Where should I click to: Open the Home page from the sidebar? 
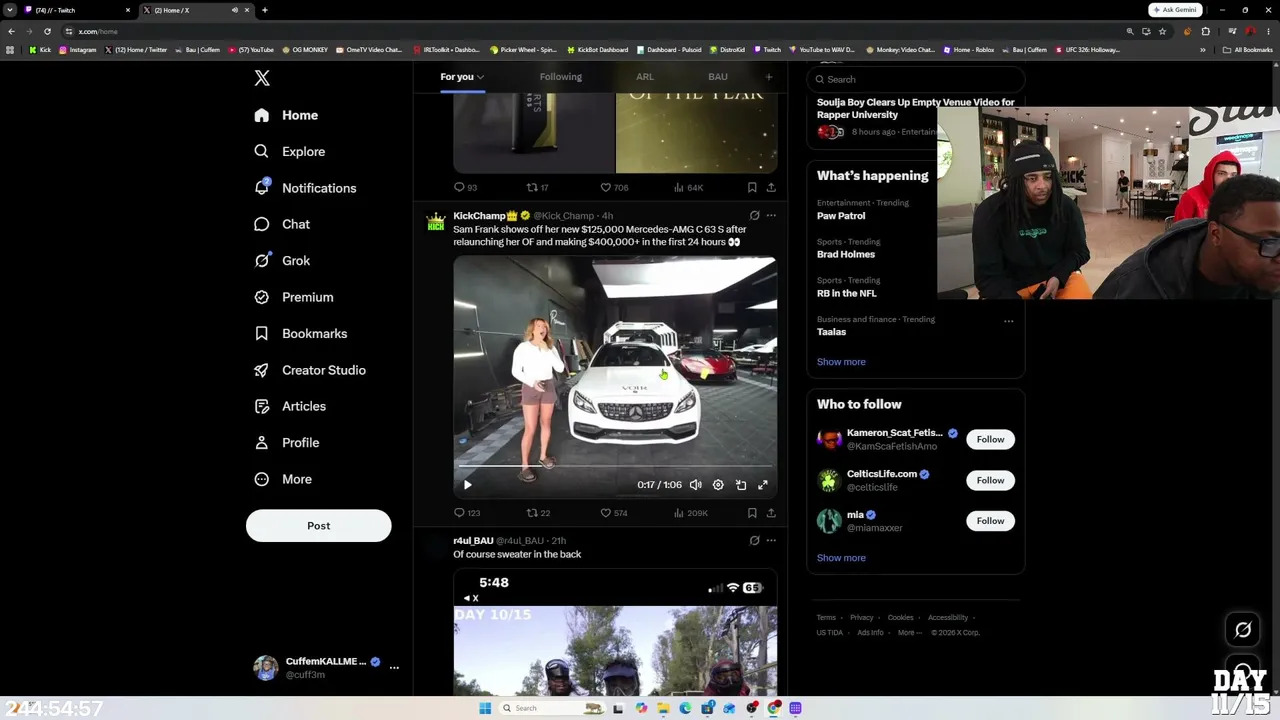286,115
